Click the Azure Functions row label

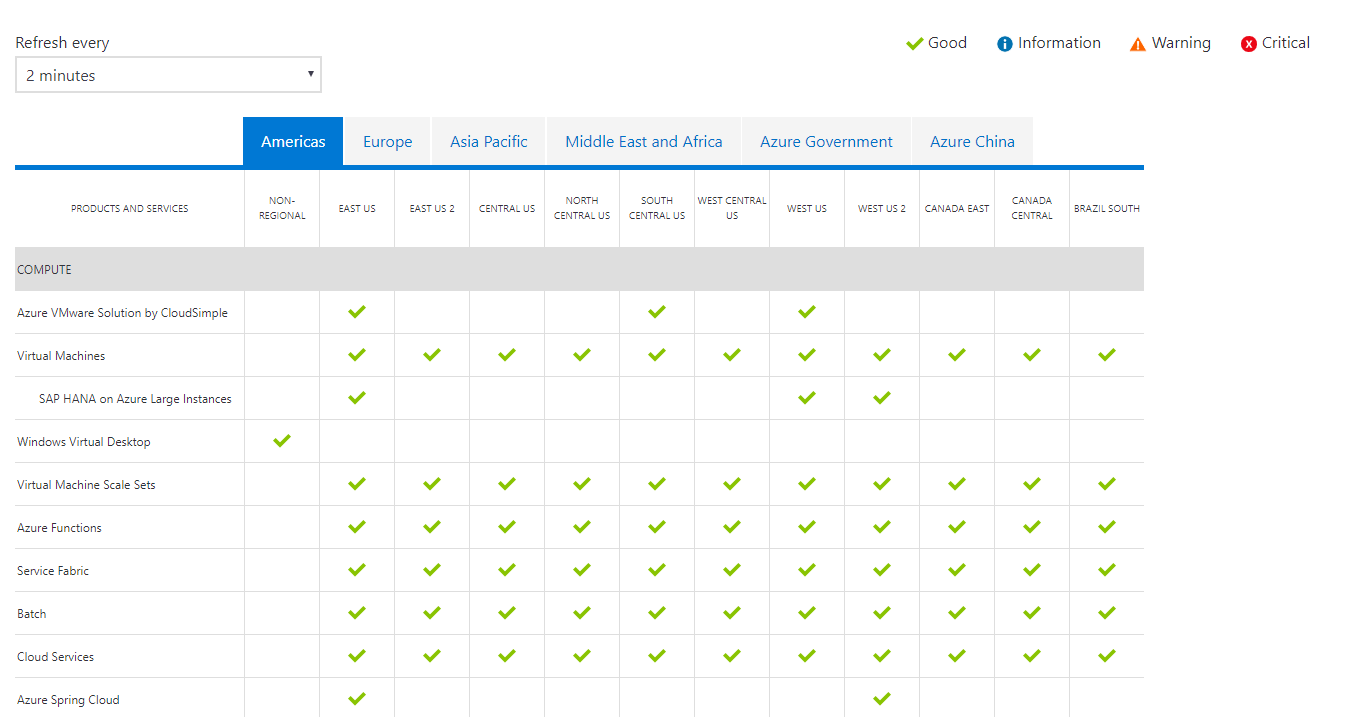tap(60, 528)
